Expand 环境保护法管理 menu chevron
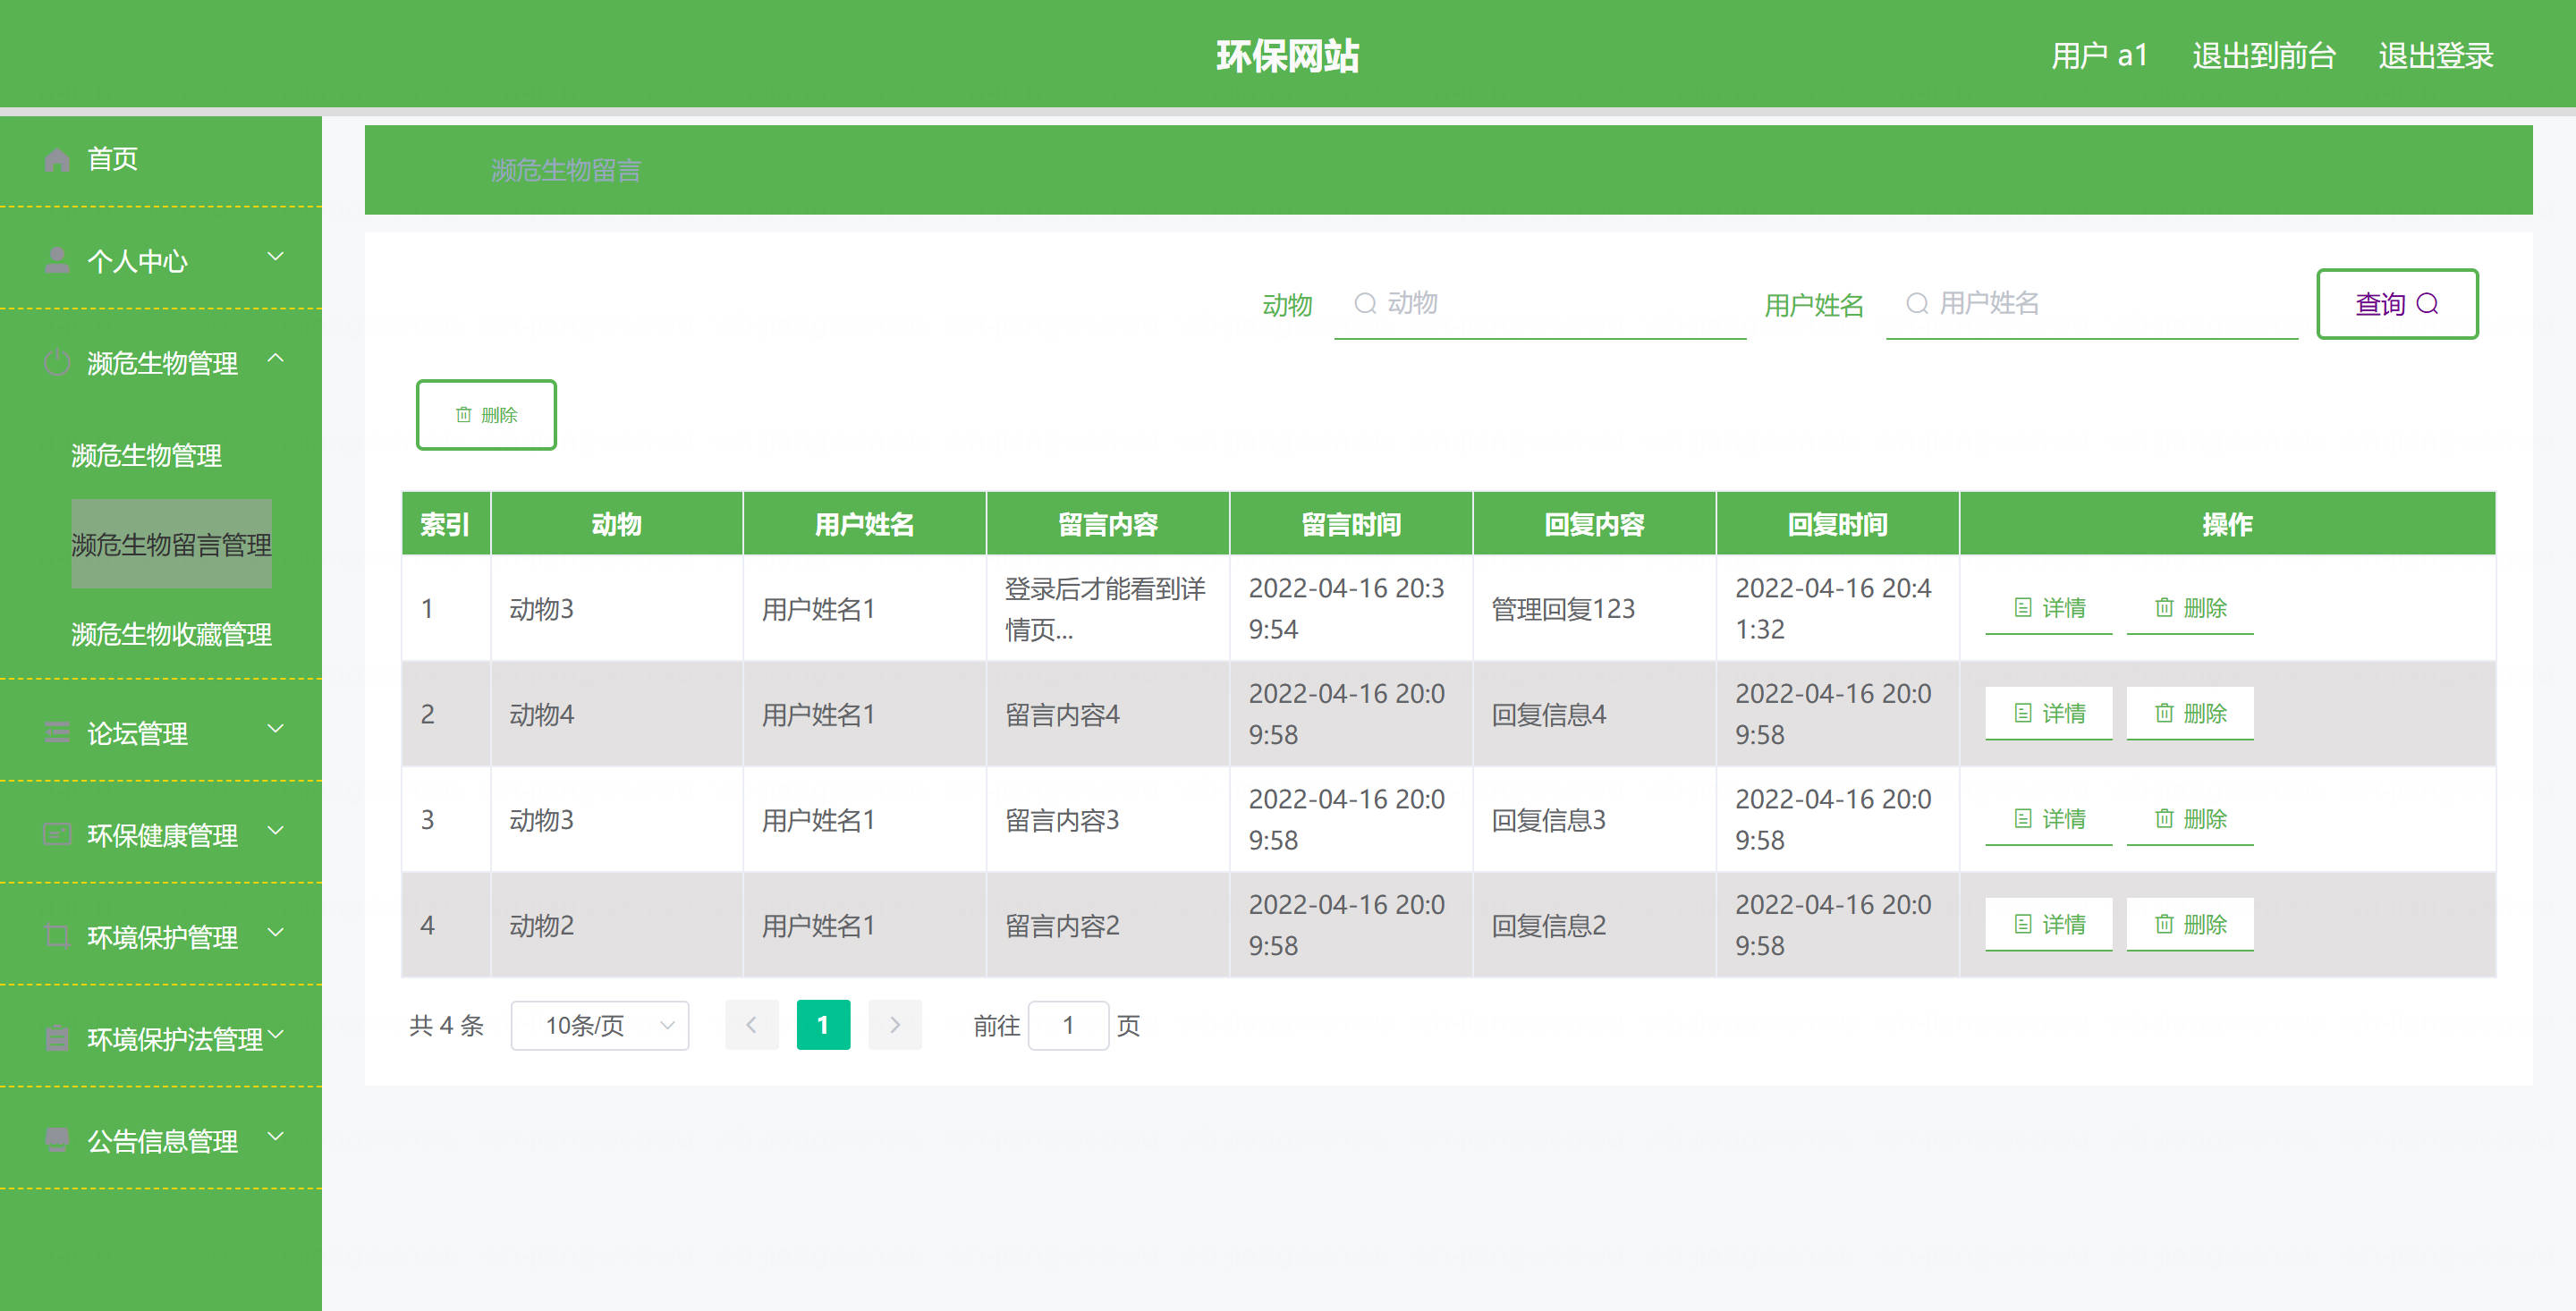Viewport: 2576px width, 1311px height. point(276,1035)
